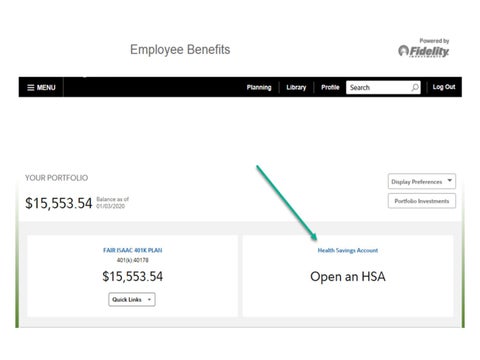Open the Profile menu item

(x=330, y=87)
